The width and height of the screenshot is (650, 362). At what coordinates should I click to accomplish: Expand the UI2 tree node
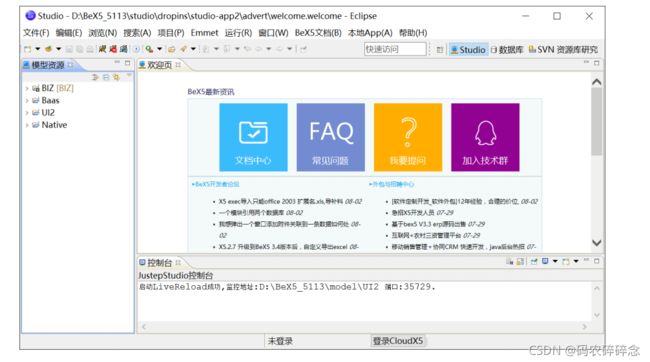27,113
